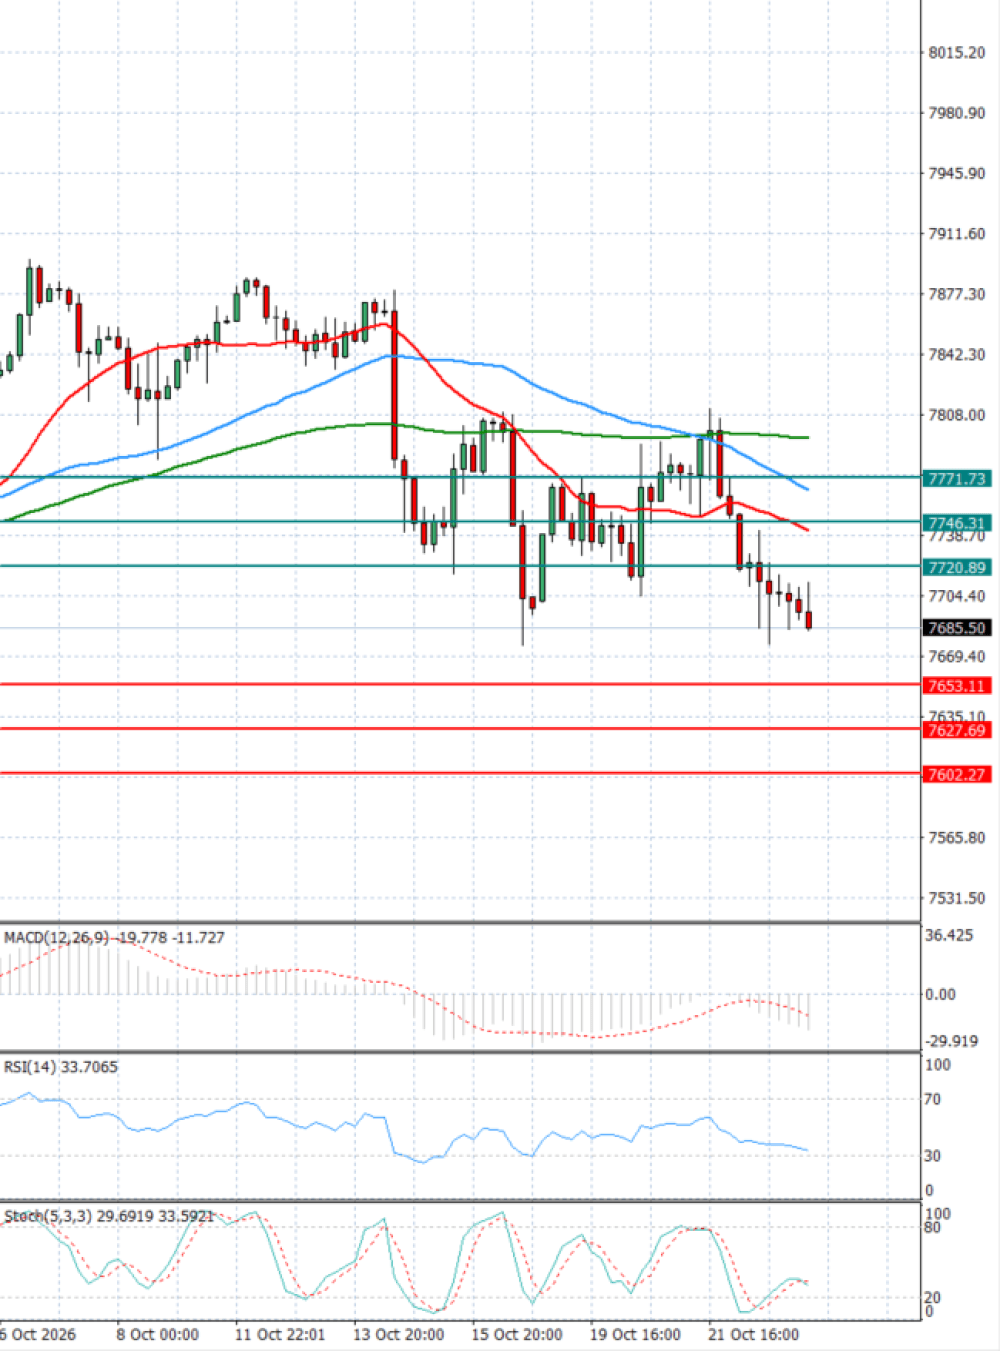
Task: Click RSI scale value 30
Action: pos(932,1155)
